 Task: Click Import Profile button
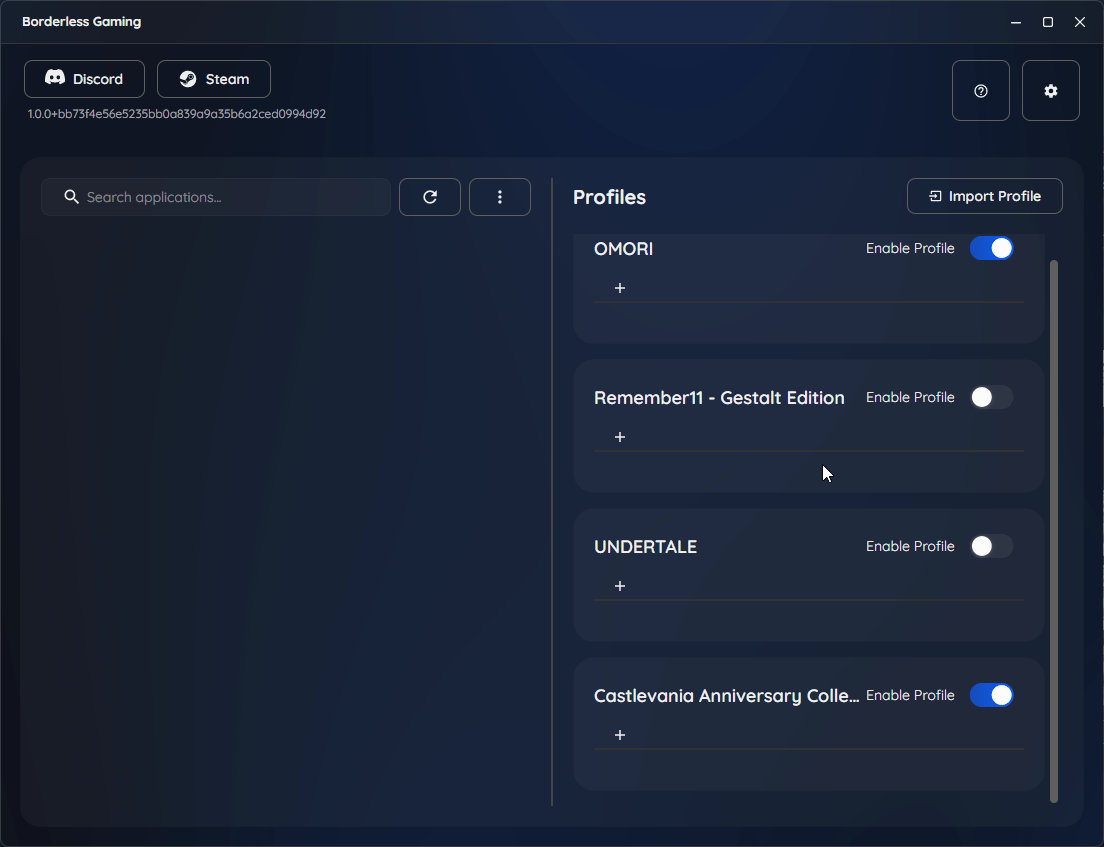tap(984, 196)
